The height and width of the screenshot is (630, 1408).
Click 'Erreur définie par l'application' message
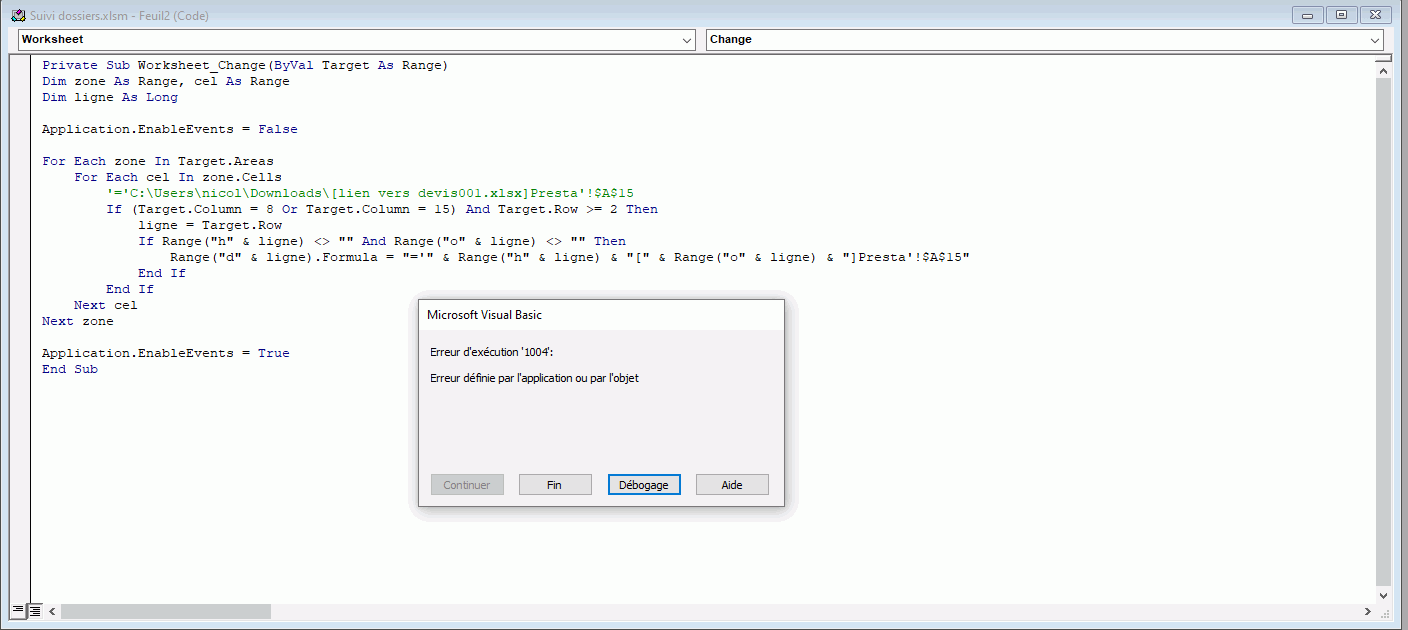(534, 378)
